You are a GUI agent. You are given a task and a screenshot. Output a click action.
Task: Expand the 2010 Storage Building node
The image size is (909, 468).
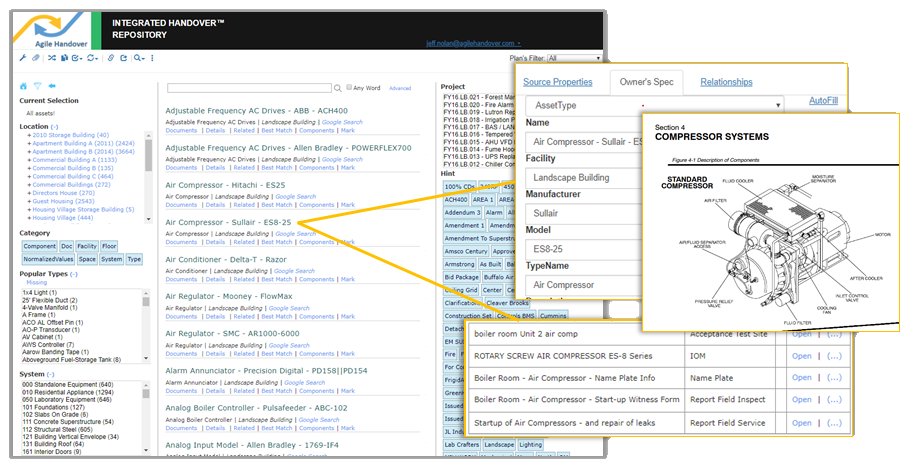click(29, 135)
